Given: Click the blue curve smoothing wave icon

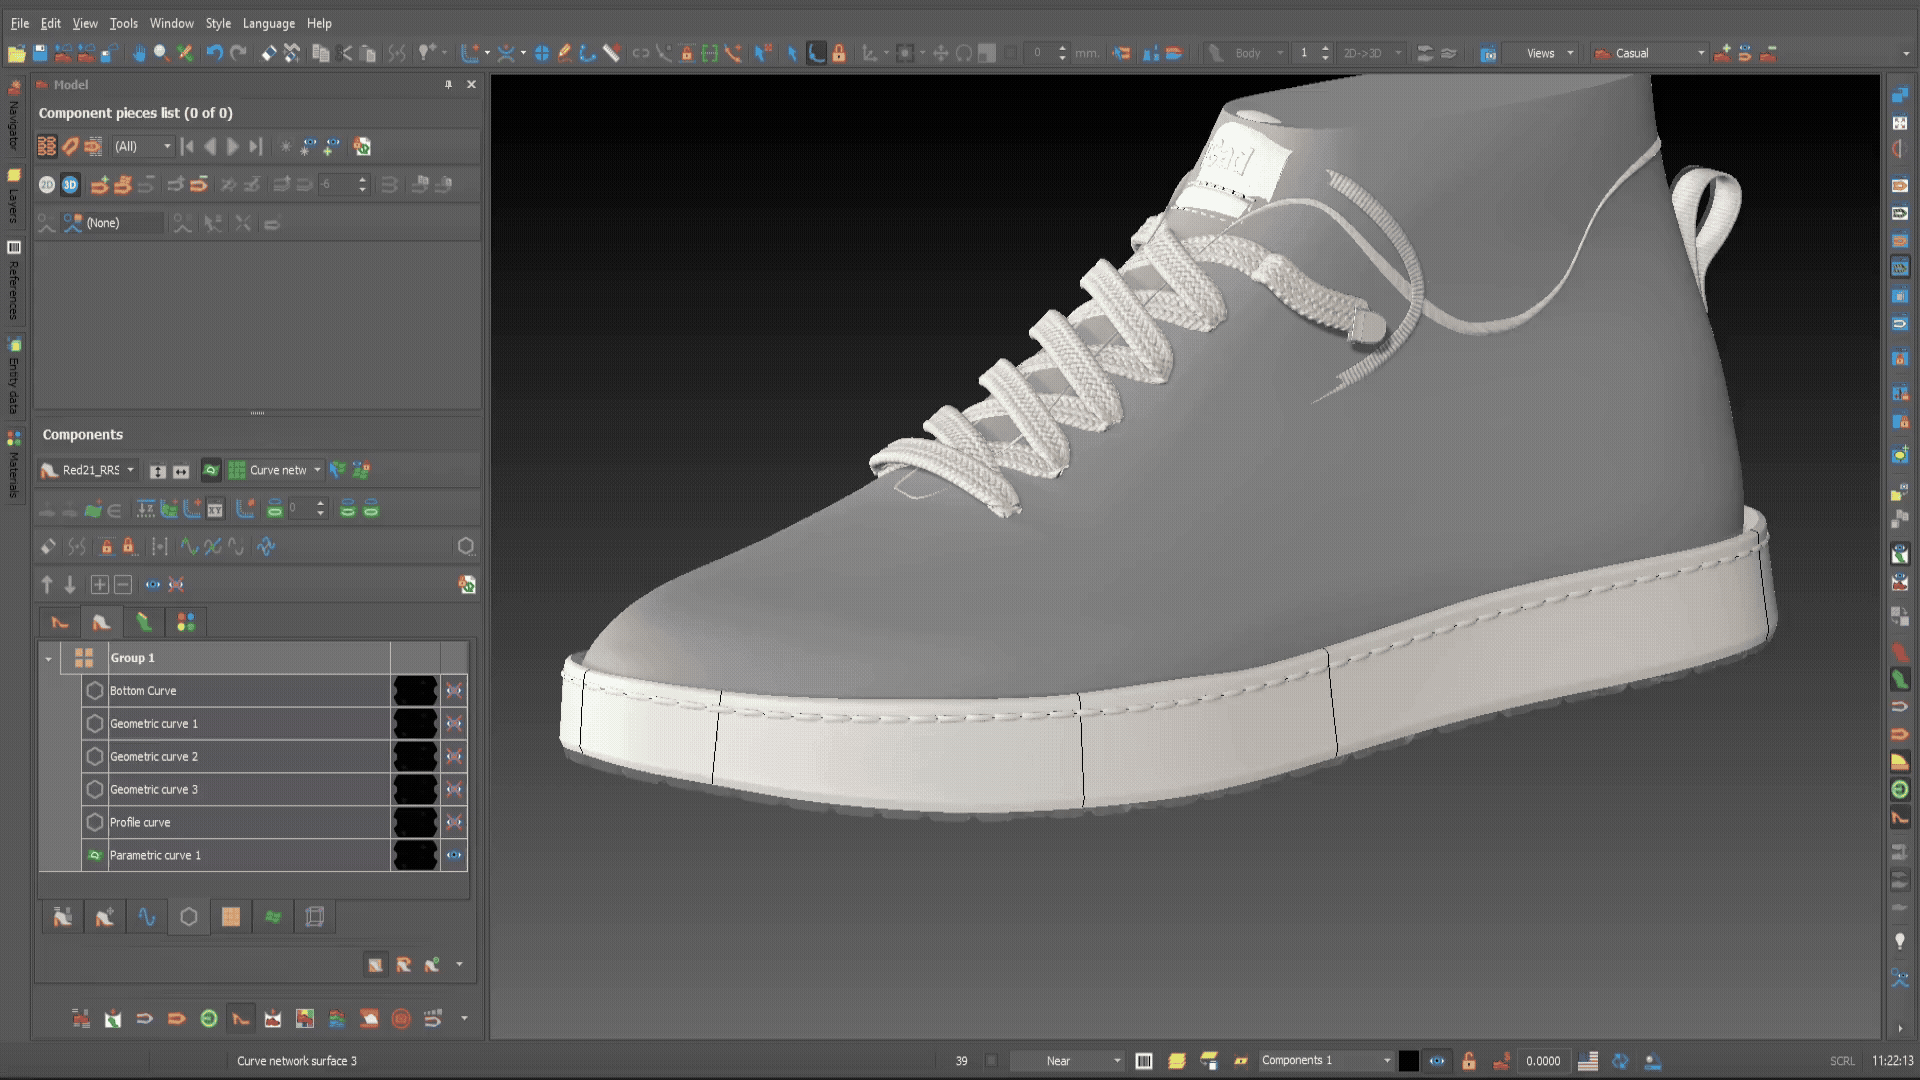Looking at the screenshot, I should [266, 547].
